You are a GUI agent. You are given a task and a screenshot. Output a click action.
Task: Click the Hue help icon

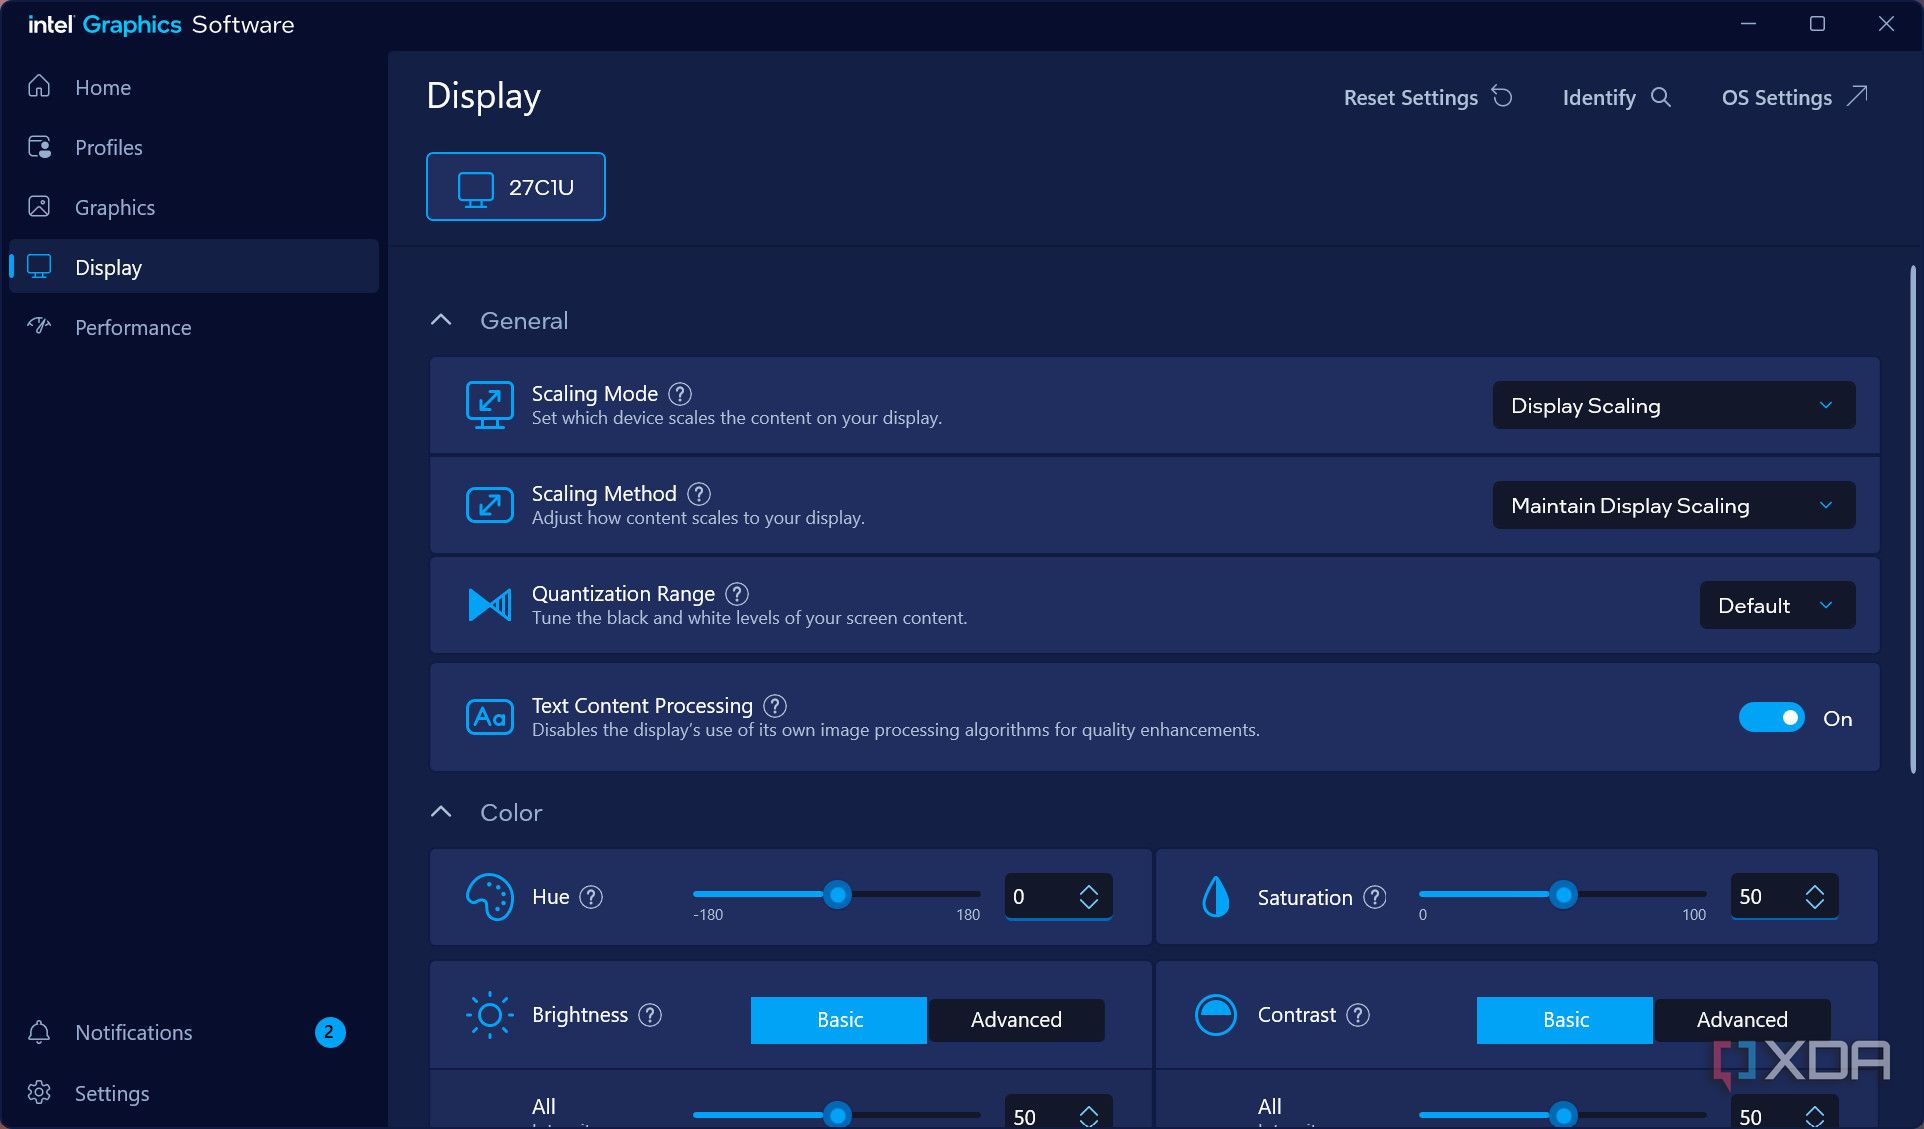592,897
